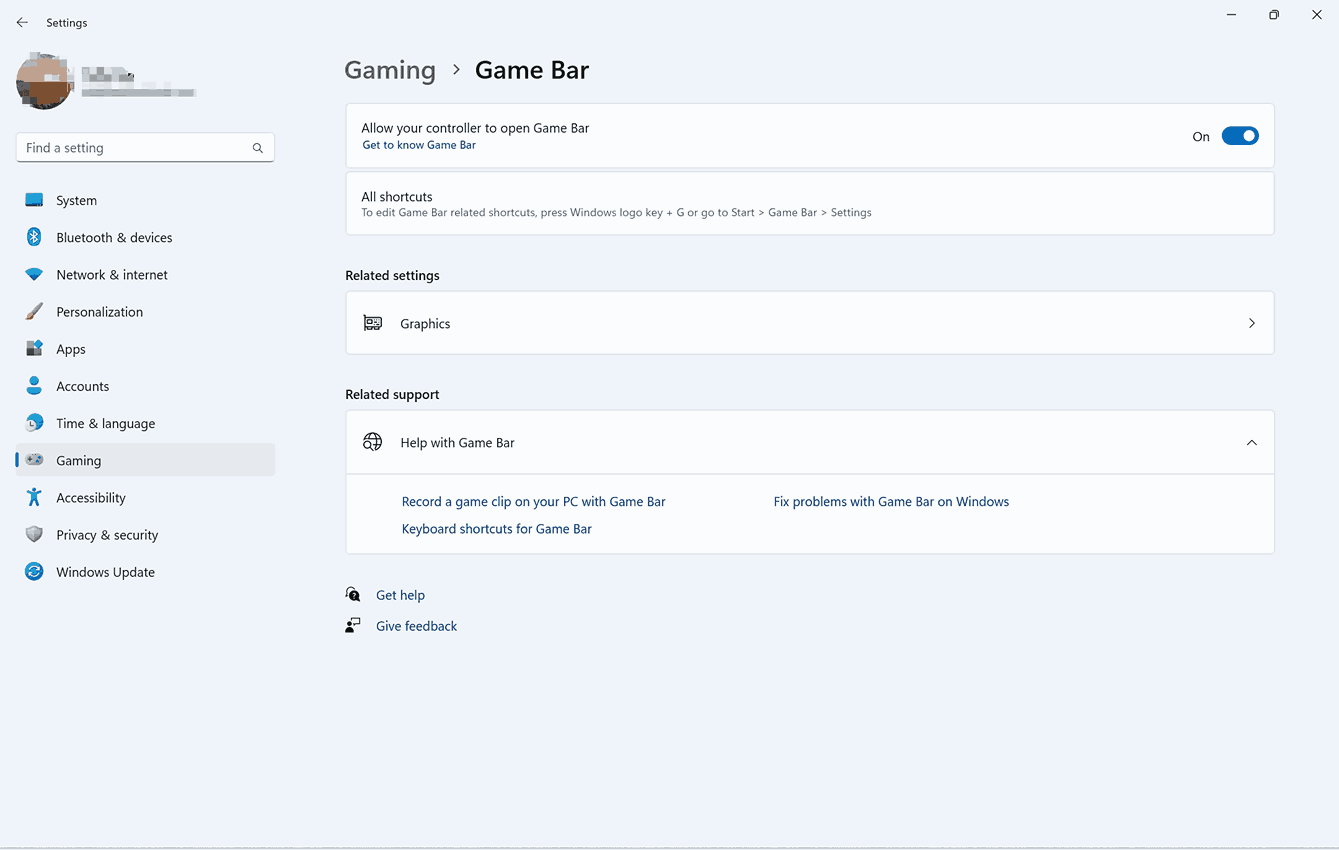Click the Gaming breadcrumb
This screenshot has height=850, width=1339.
tap(390, 70)
